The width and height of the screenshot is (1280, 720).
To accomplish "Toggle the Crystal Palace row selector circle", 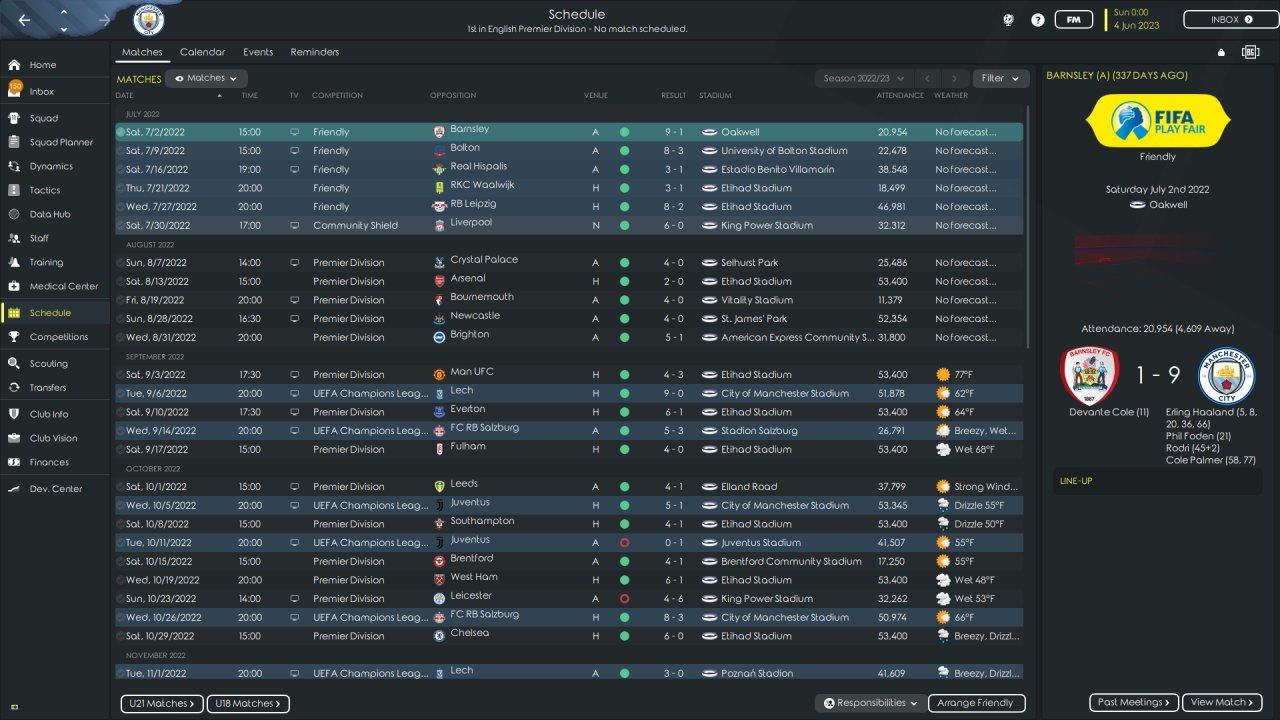I will tap(120, 263).
